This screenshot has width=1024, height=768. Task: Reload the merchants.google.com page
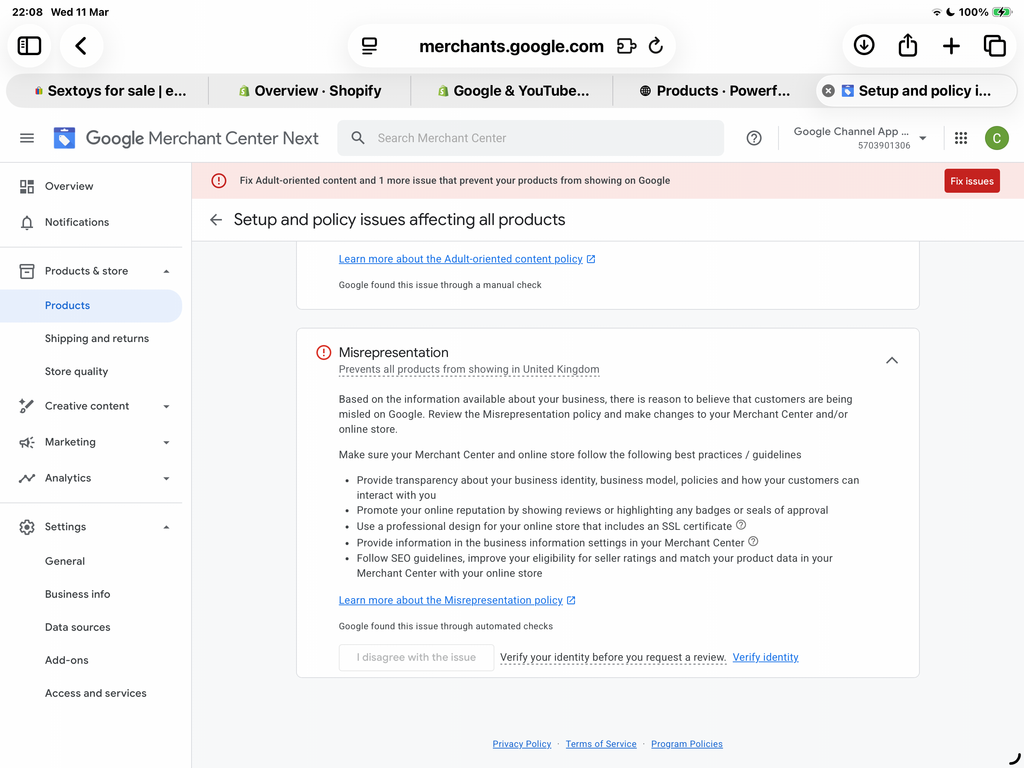(656, 46)
